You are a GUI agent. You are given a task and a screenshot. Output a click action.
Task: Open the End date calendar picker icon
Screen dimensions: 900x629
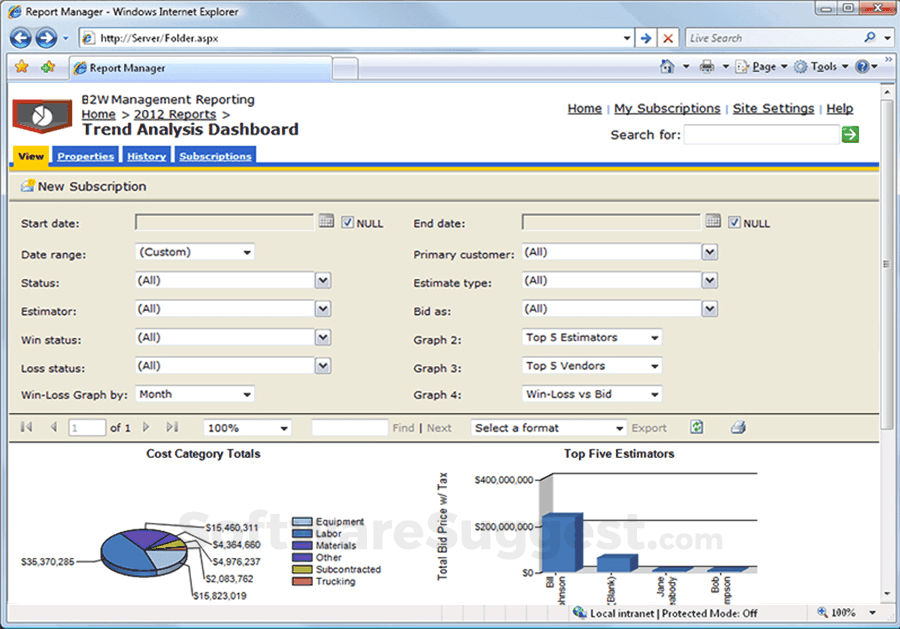point(713,222)
